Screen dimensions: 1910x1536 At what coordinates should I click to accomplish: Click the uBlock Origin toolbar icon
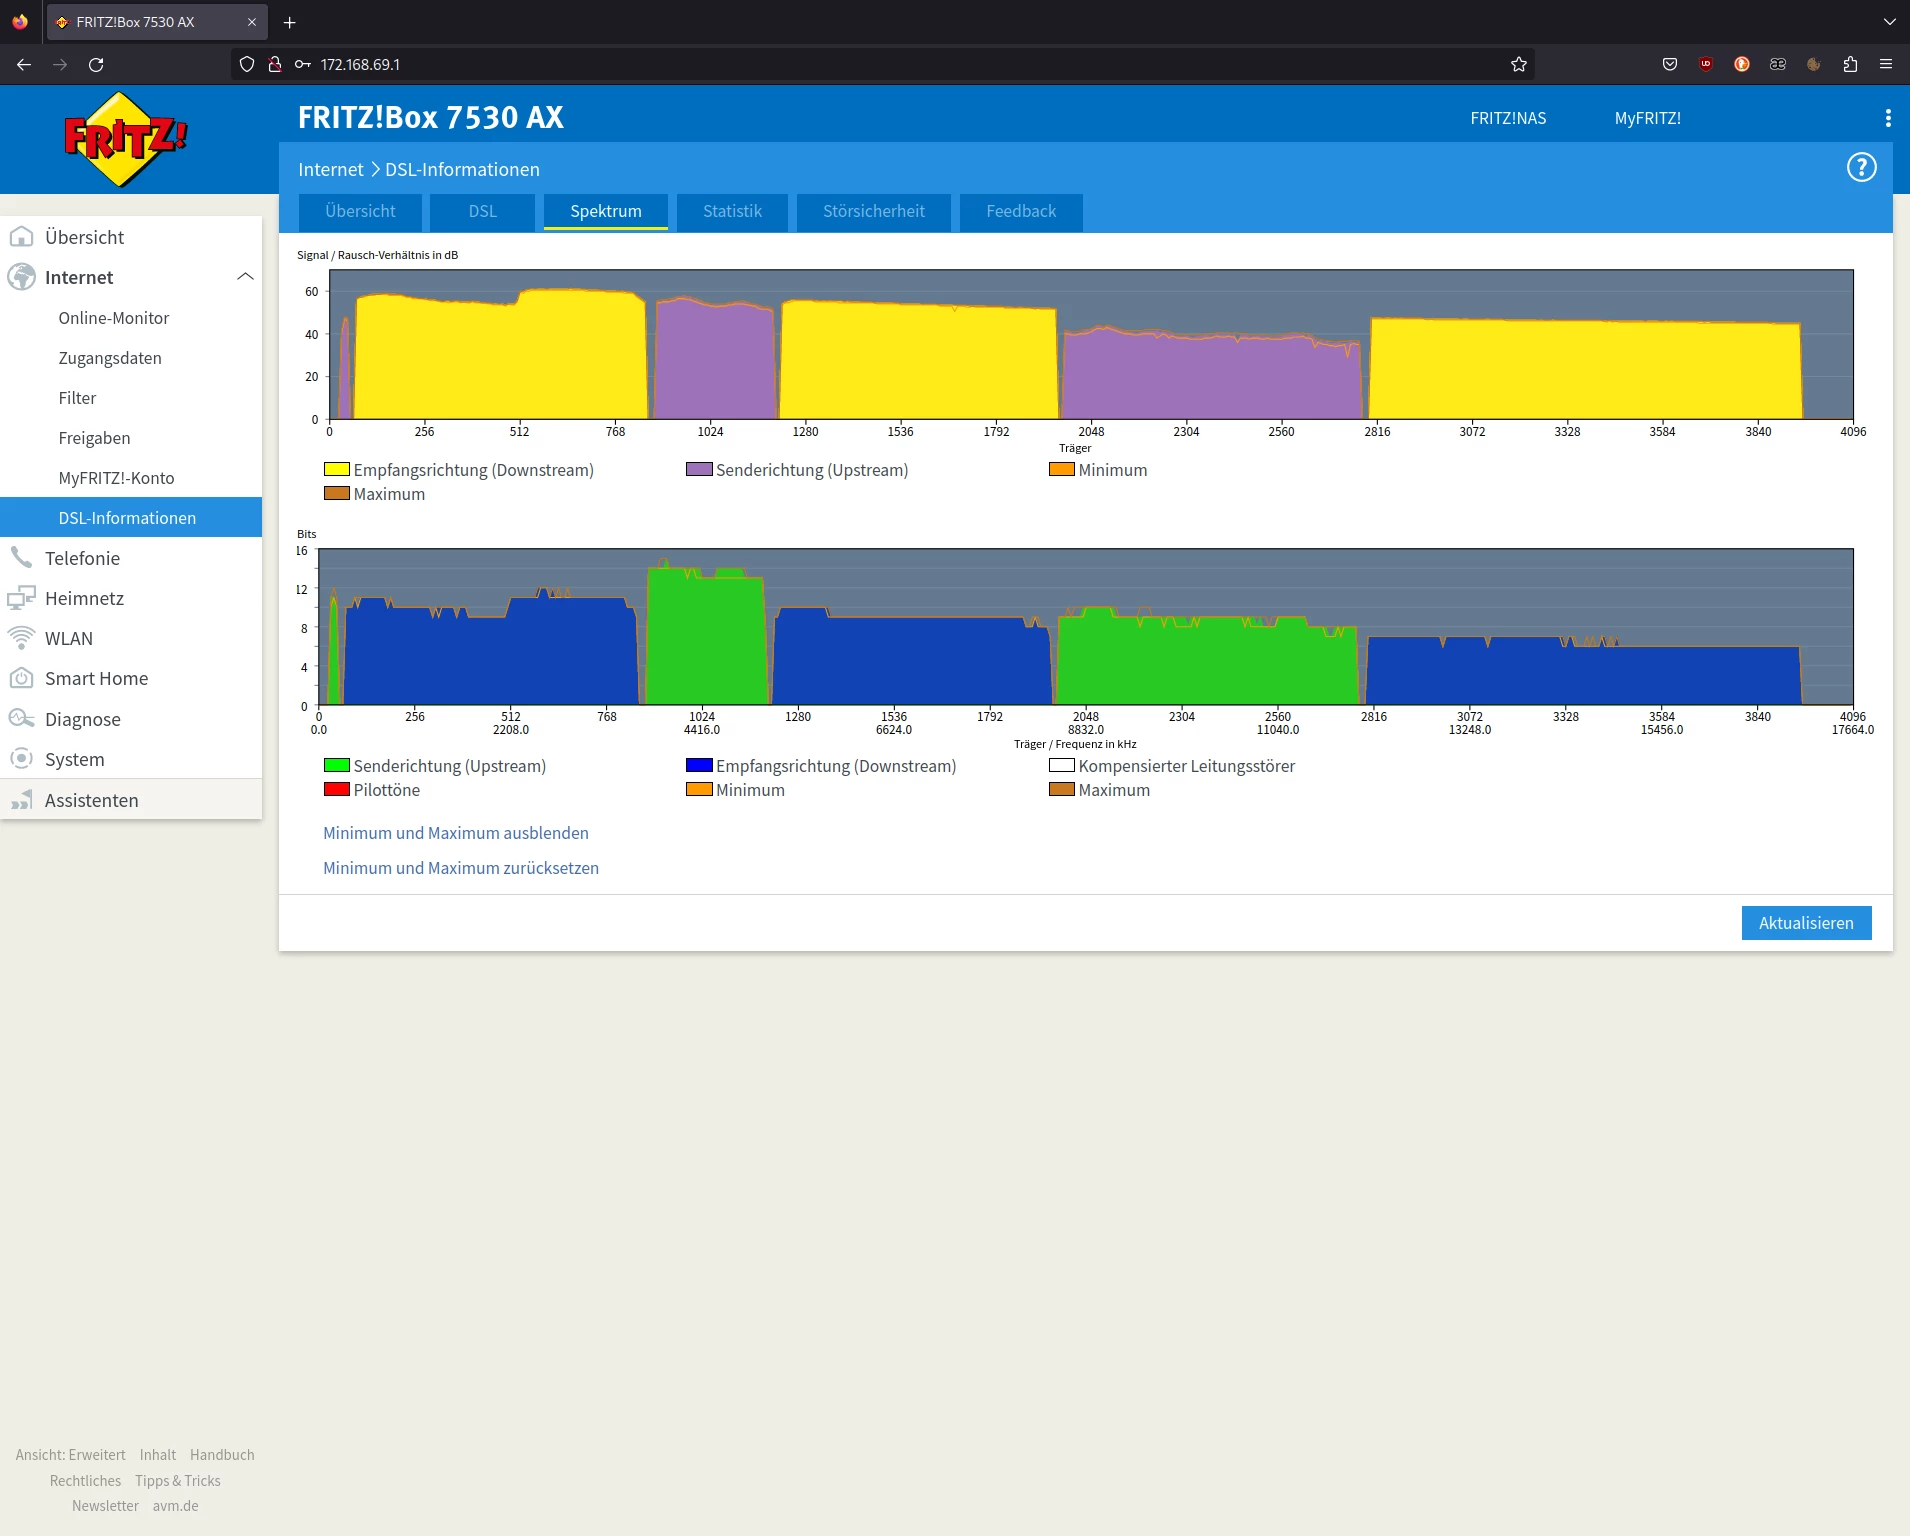coord(1706,64)
